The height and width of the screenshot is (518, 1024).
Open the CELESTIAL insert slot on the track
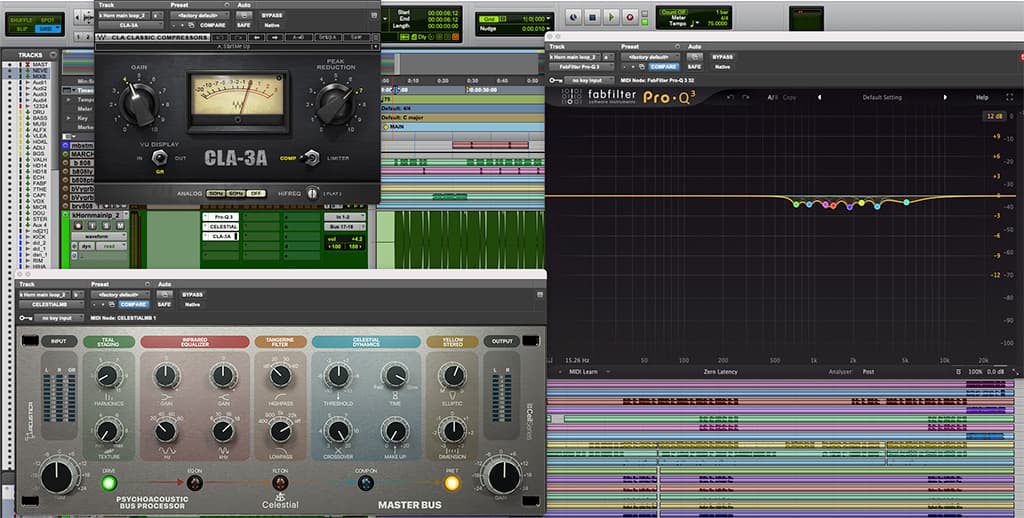(221, 227)
